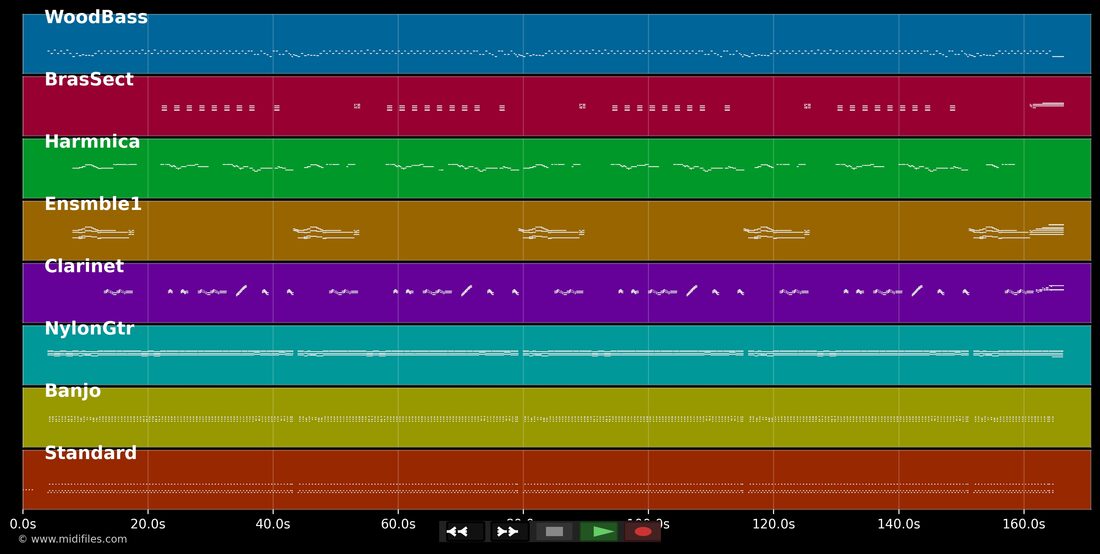Click the gray stop button
Screen dimensions: 1100x554
click(x=554, y=532)
